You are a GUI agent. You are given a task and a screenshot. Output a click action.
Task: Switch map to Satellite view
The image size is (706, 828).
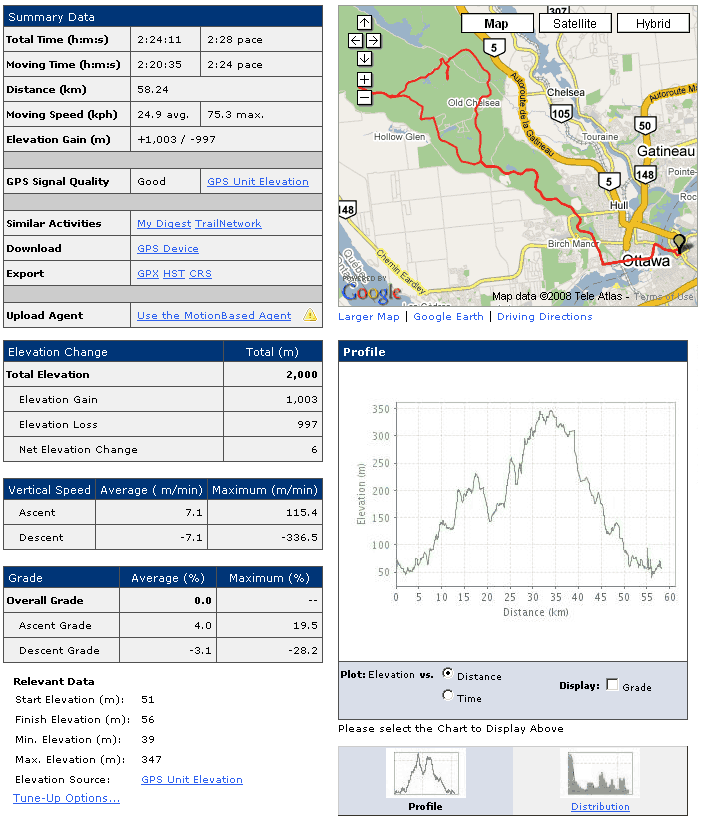coord(575,24)
